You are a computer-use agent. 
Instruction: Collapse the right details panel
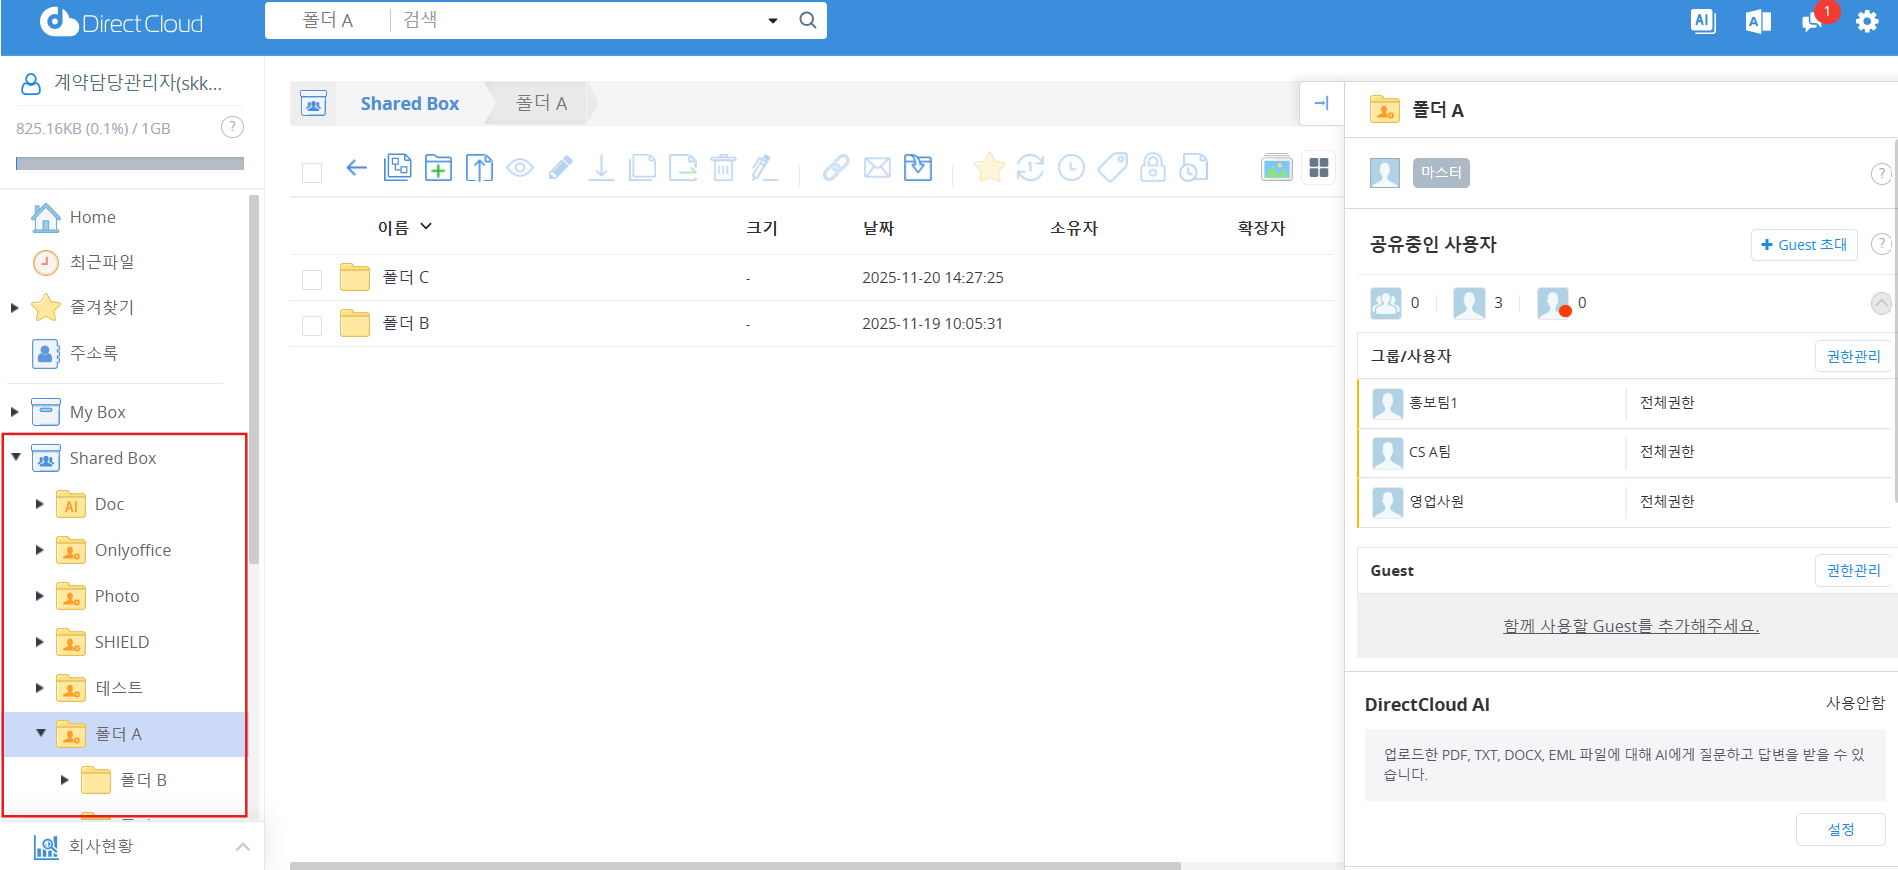click(x=1321, y=103)
